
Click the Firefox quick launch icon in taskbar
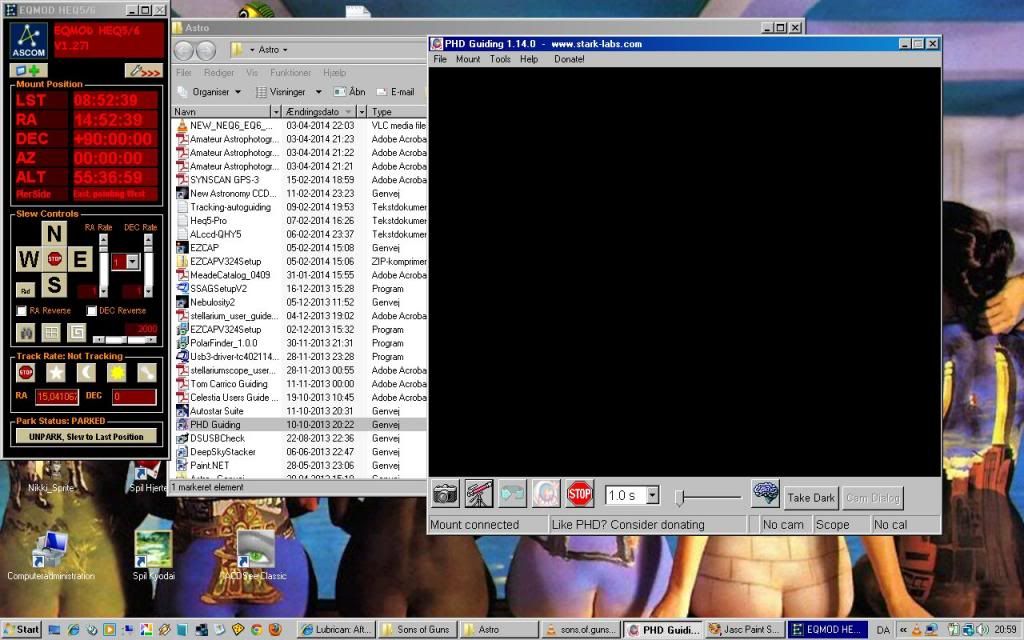pyautogui.click(x=275, y=630)
